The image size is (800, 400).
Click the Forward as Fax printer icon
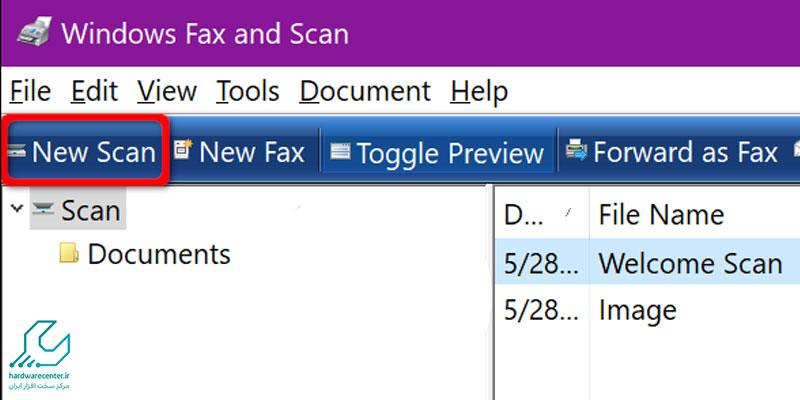click(x=577, y=150)
